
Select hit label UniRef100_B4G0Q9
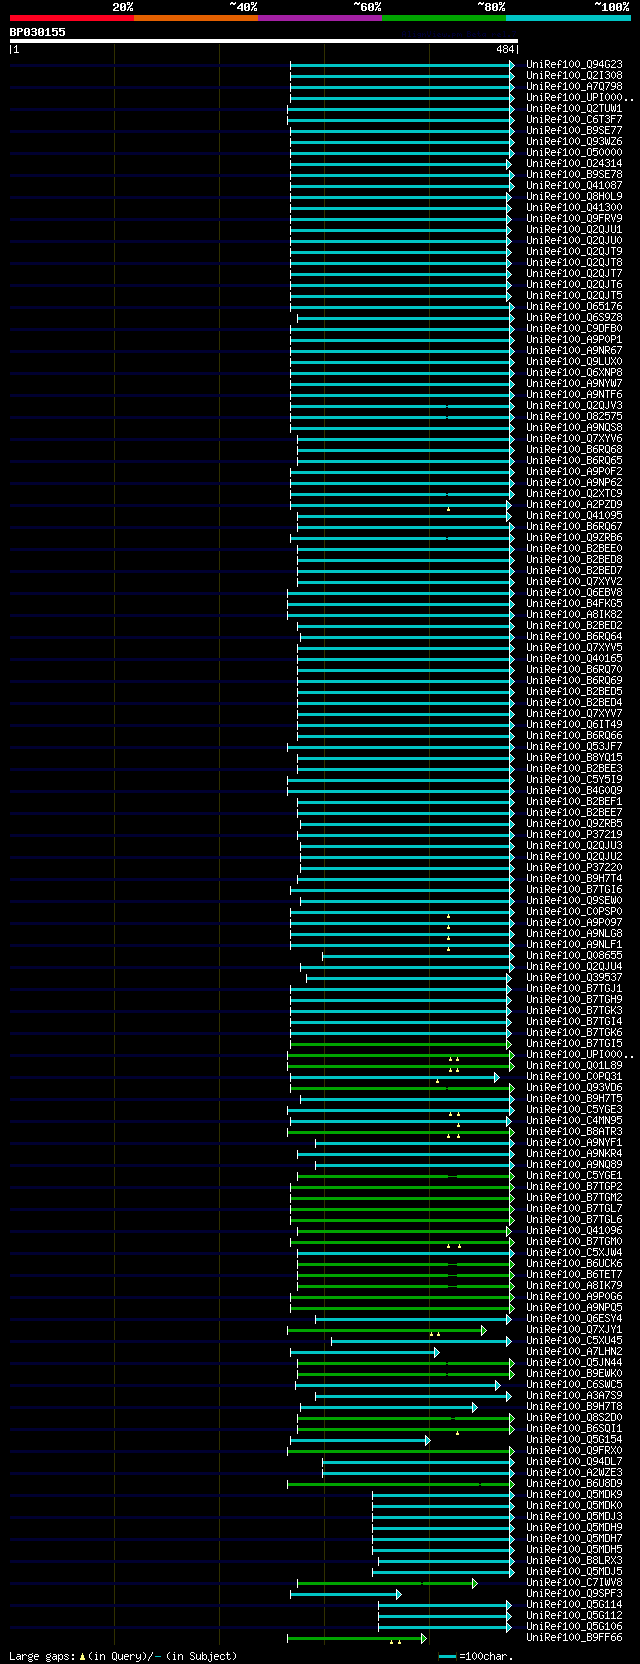coord(574,790)
